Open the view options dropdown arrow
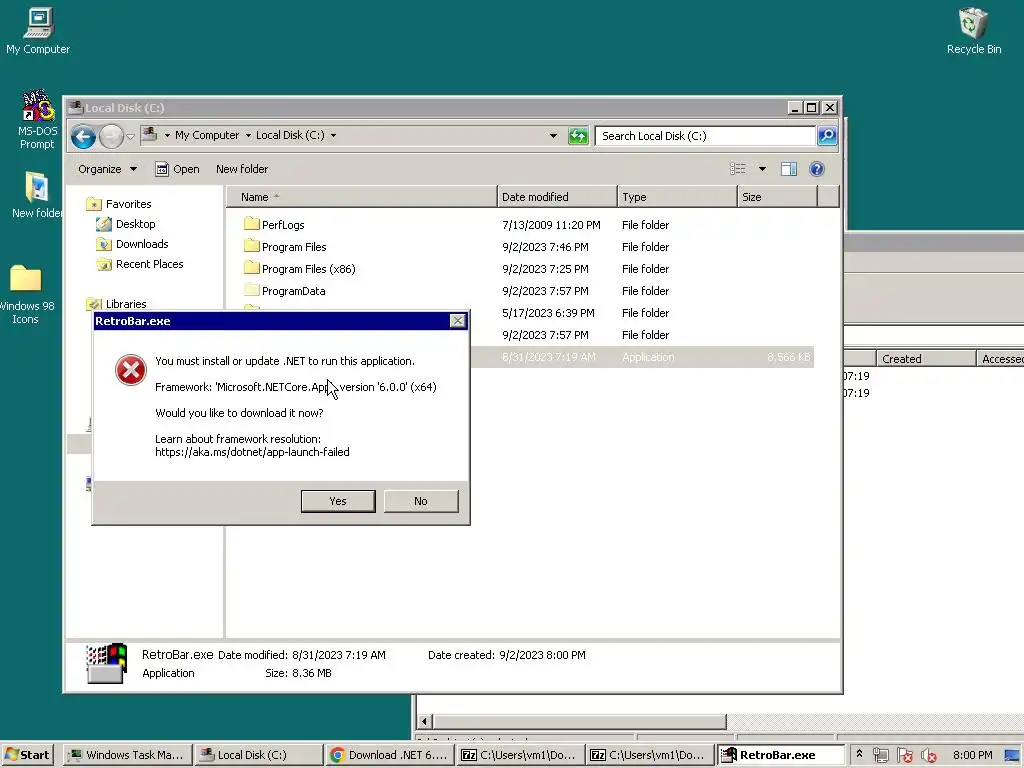1024x768 pixels. coord(762,169)
